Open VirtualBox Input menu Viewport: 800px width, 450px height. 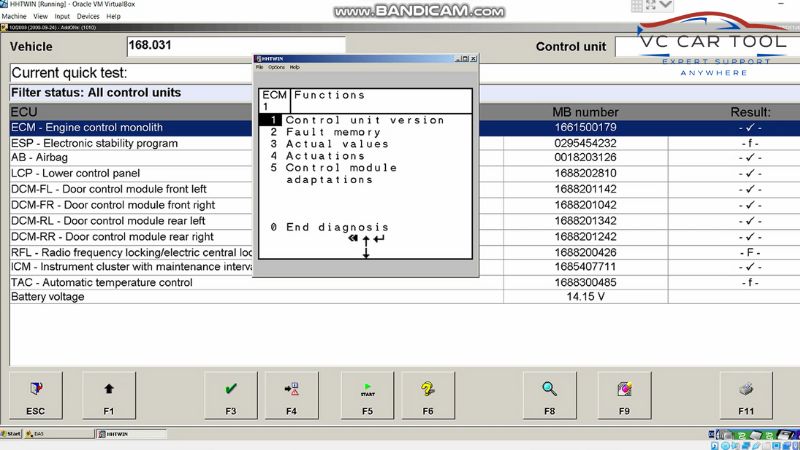point(62,16)
